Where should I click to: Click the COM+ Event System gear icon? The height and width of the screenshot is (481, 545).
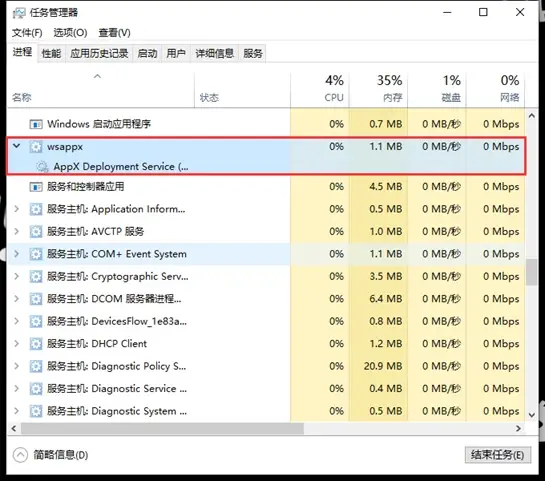(x=35, y=254)
